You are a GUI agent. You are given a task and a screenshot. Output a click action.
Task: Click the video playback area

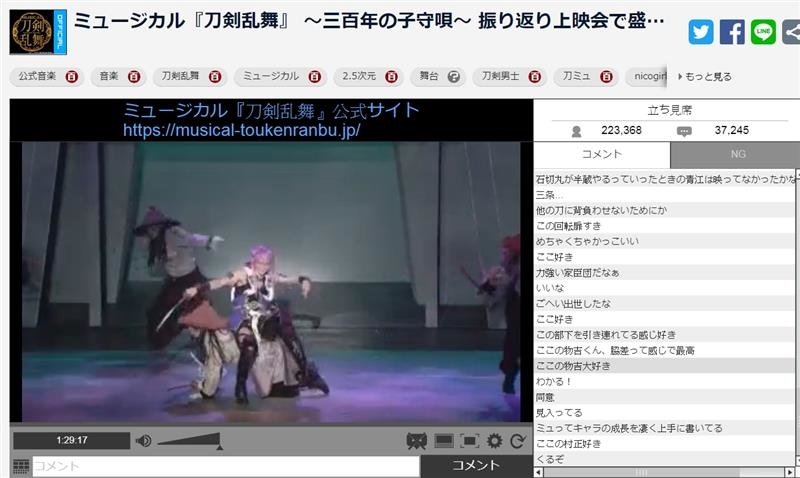pyautogui.click(x=271, y=282)
